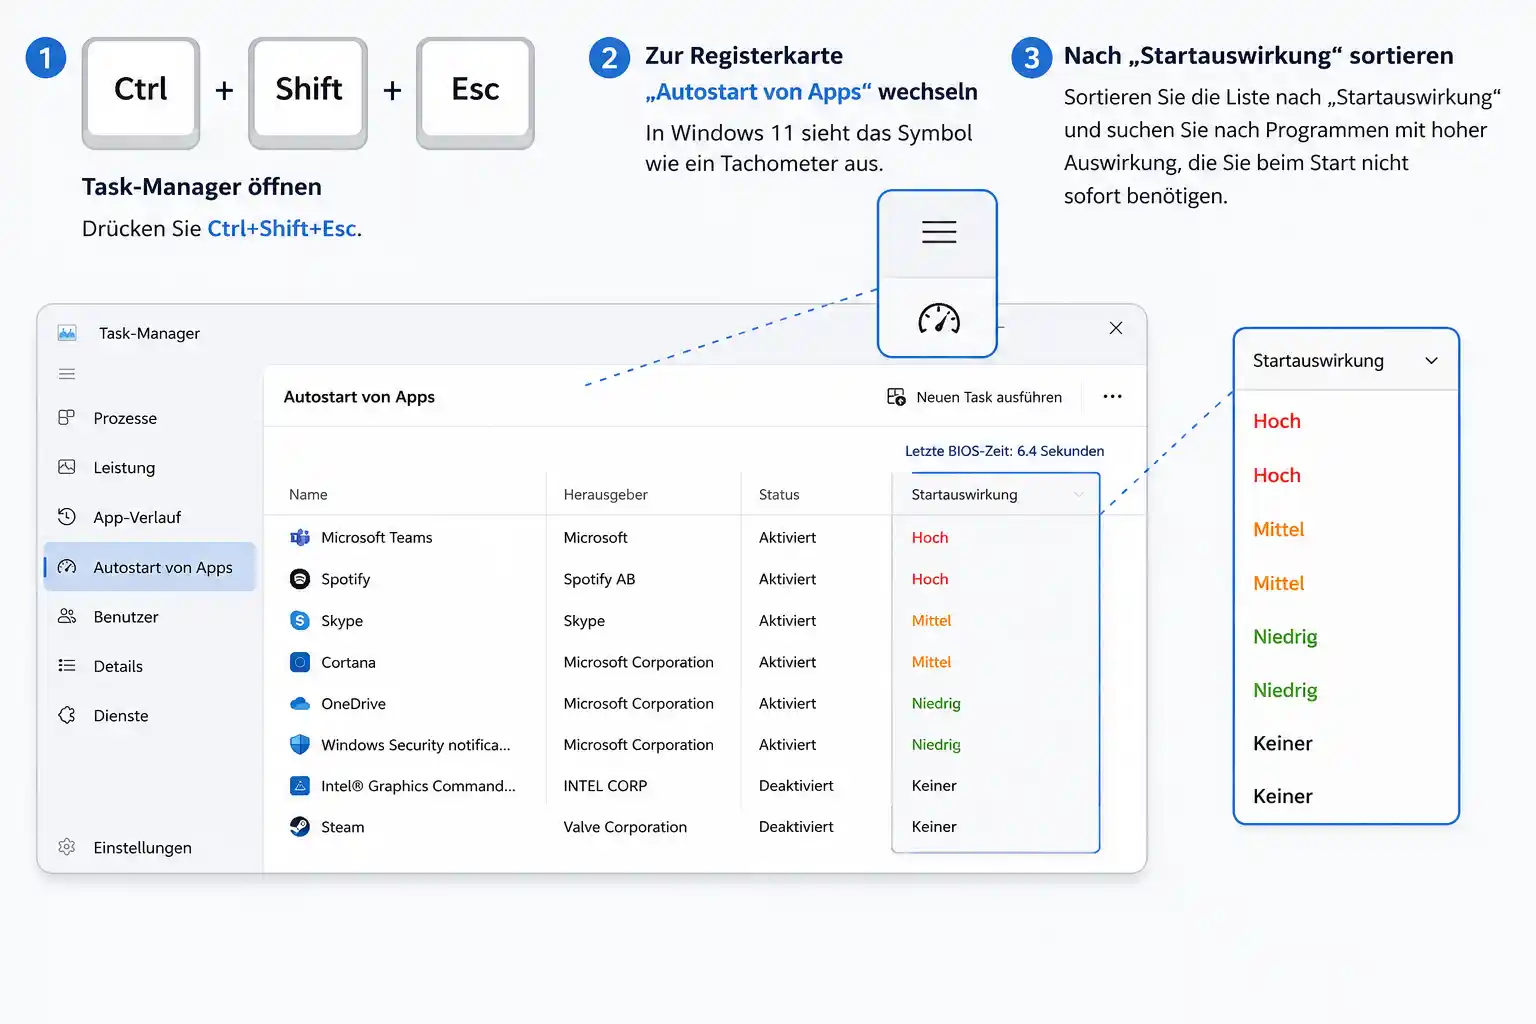1536x1024 pixels.
Task: Click the Cortana app icon
Action: [300, 662]
